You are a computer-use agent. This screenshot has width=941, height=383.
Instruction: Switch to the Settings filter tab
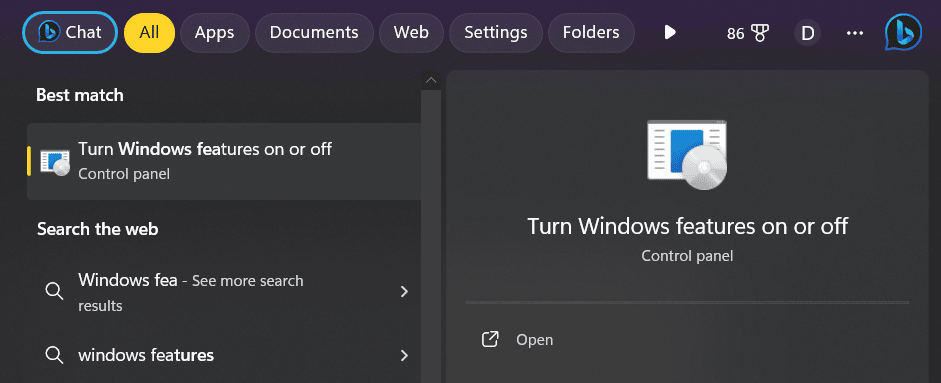[x=496, y=32]
